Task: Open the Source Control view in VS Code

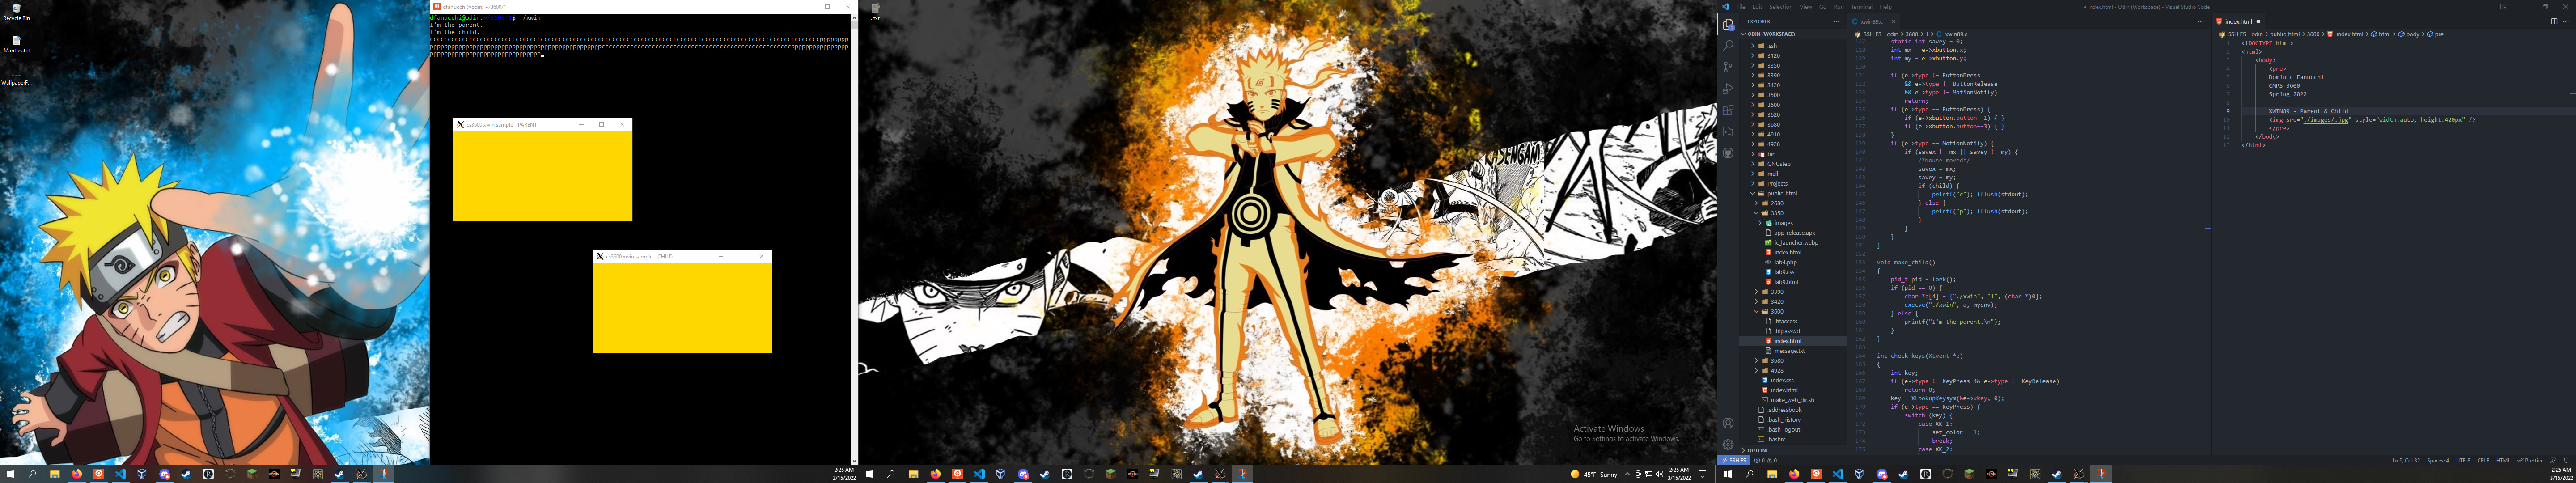Action: point(1728,68)
